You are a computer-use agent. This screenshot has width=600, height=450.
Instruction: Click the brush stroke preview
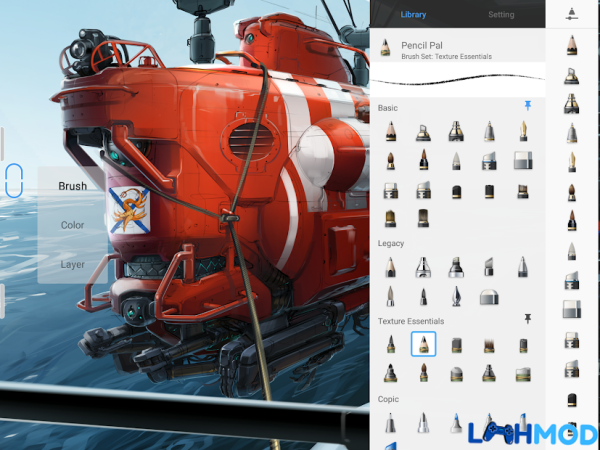(458, 80)
